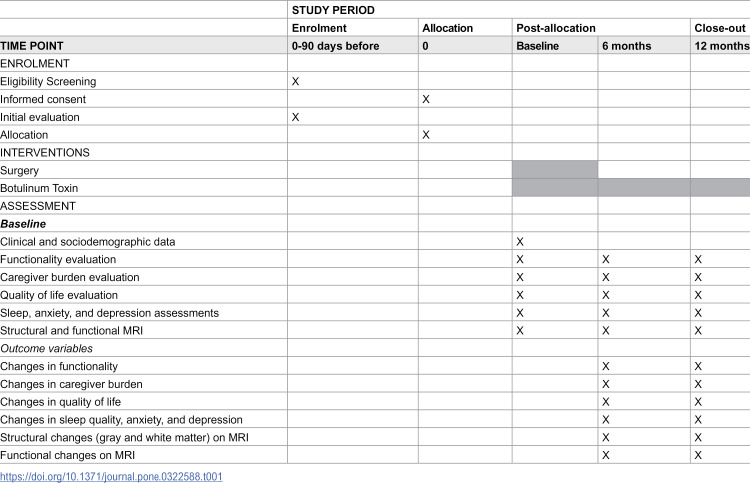750x483 pixels.
Task: Click the Functional changes on MRI label
Action: point(67,455)
